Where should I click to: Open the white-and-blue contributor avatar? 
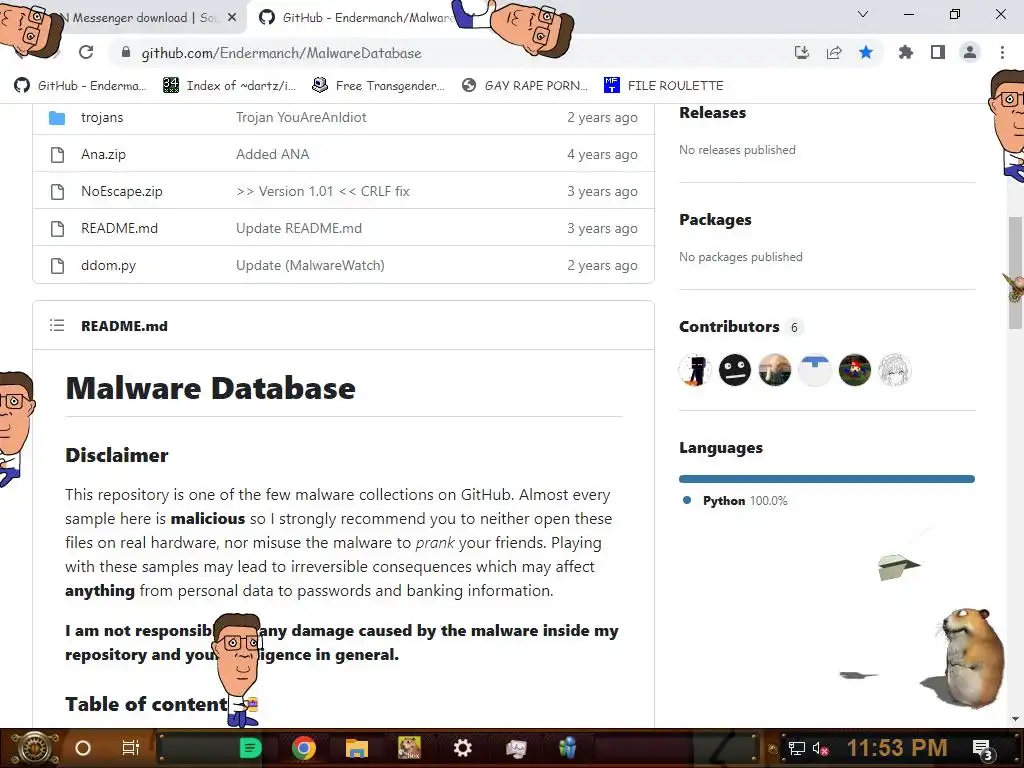814,370
